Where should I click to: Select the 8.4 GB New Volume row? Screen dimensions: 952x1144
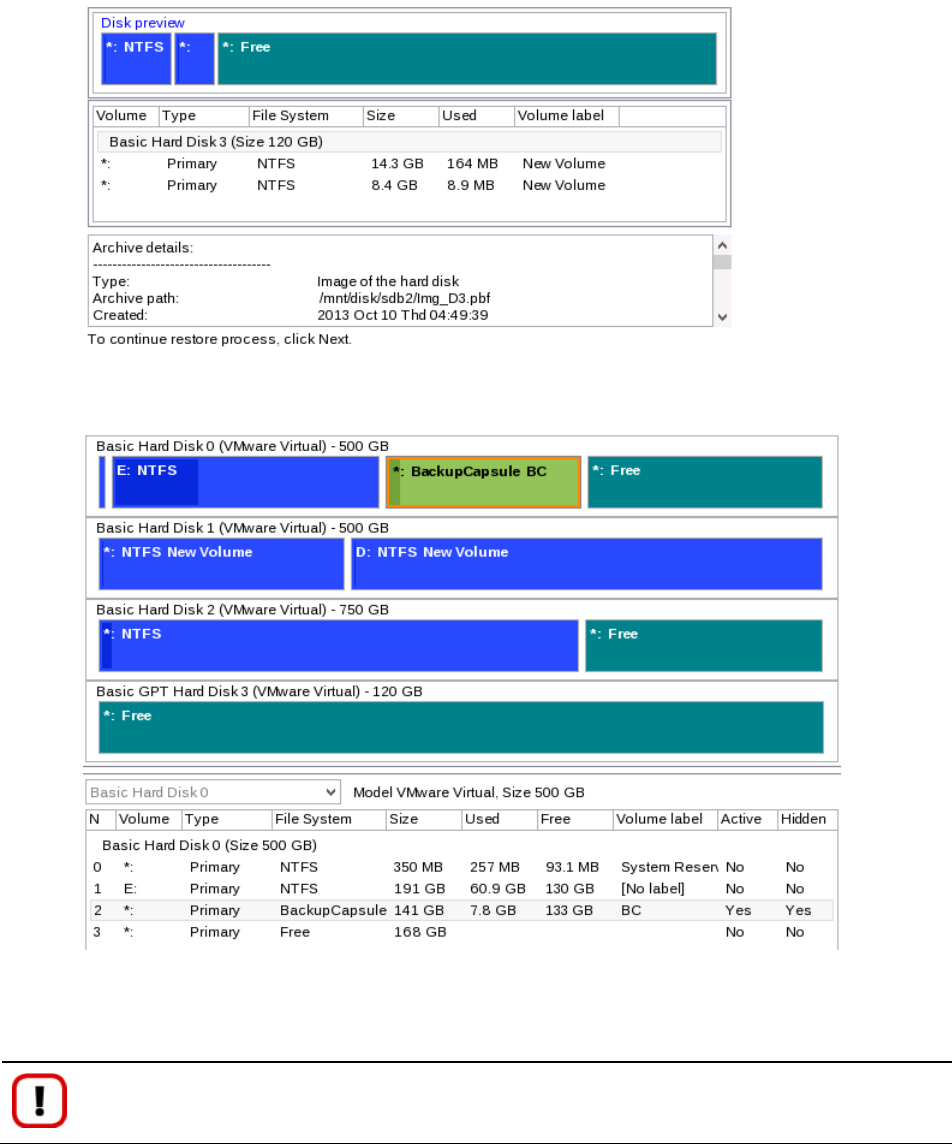click(x=409, y=185)
